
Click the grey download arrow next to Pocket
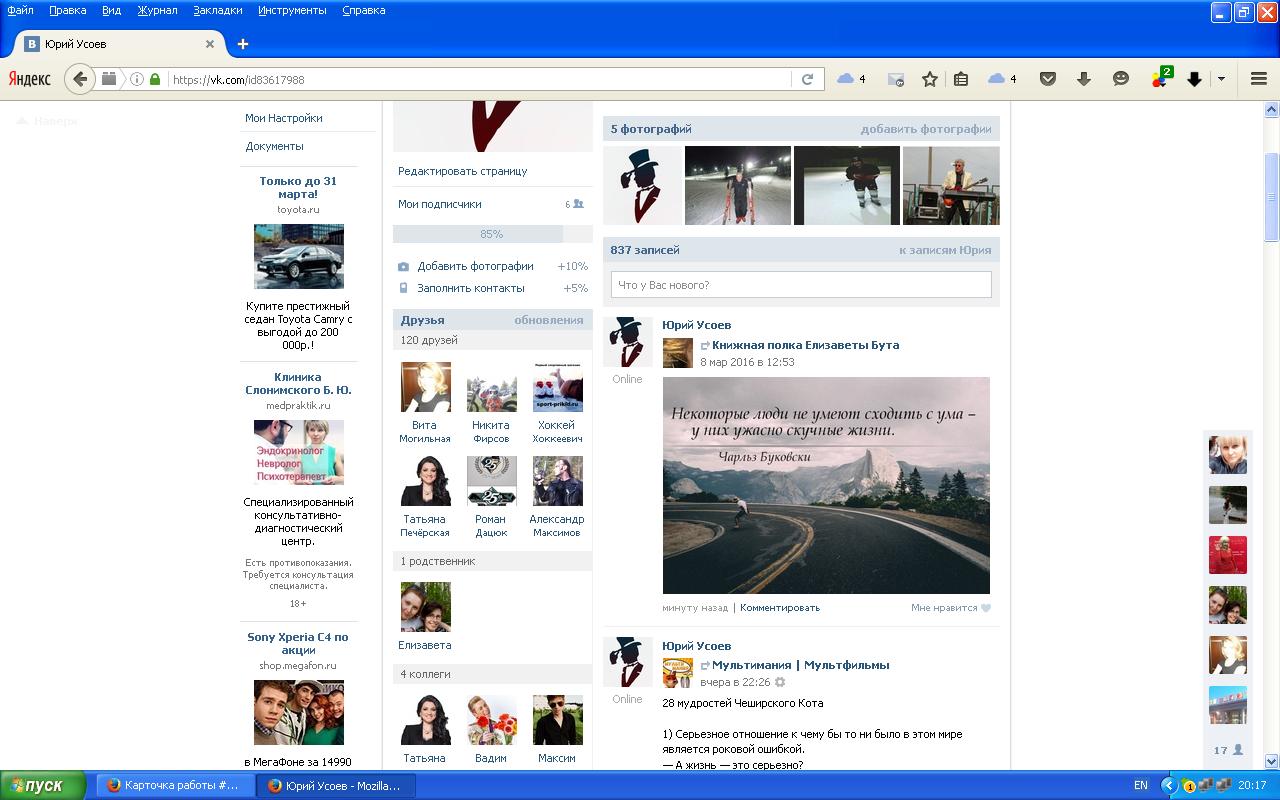pyautogui.click(x=1084, y=79)
